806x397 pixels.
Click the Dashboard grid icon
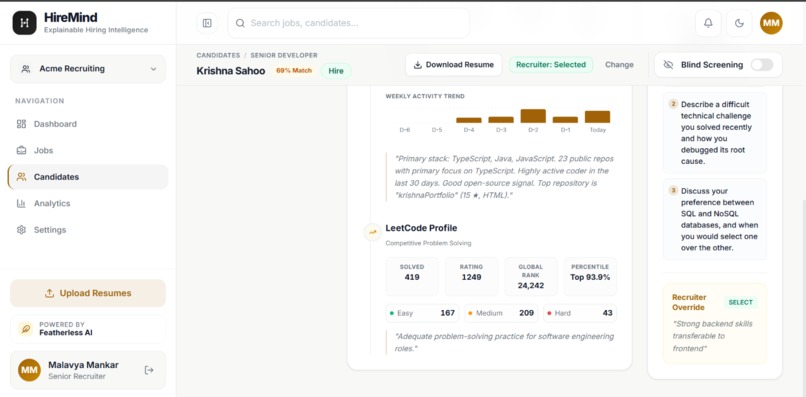click(21, 124)
